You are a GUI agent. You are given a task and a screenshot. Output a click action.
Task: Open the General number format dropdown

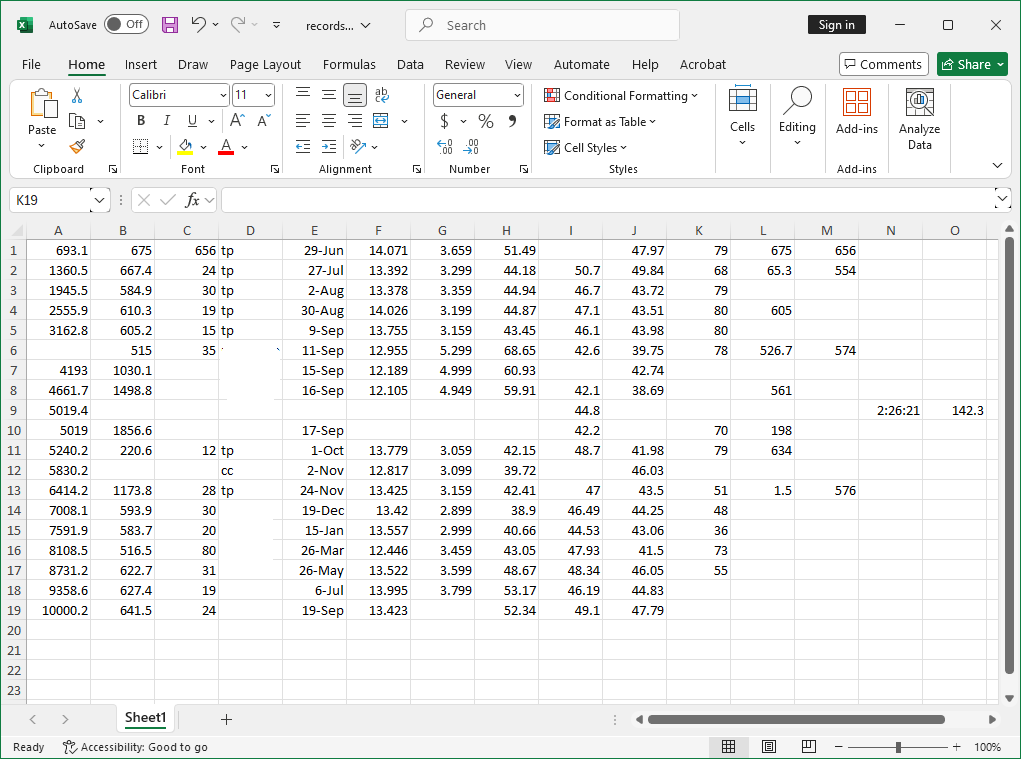pos(517,95)
